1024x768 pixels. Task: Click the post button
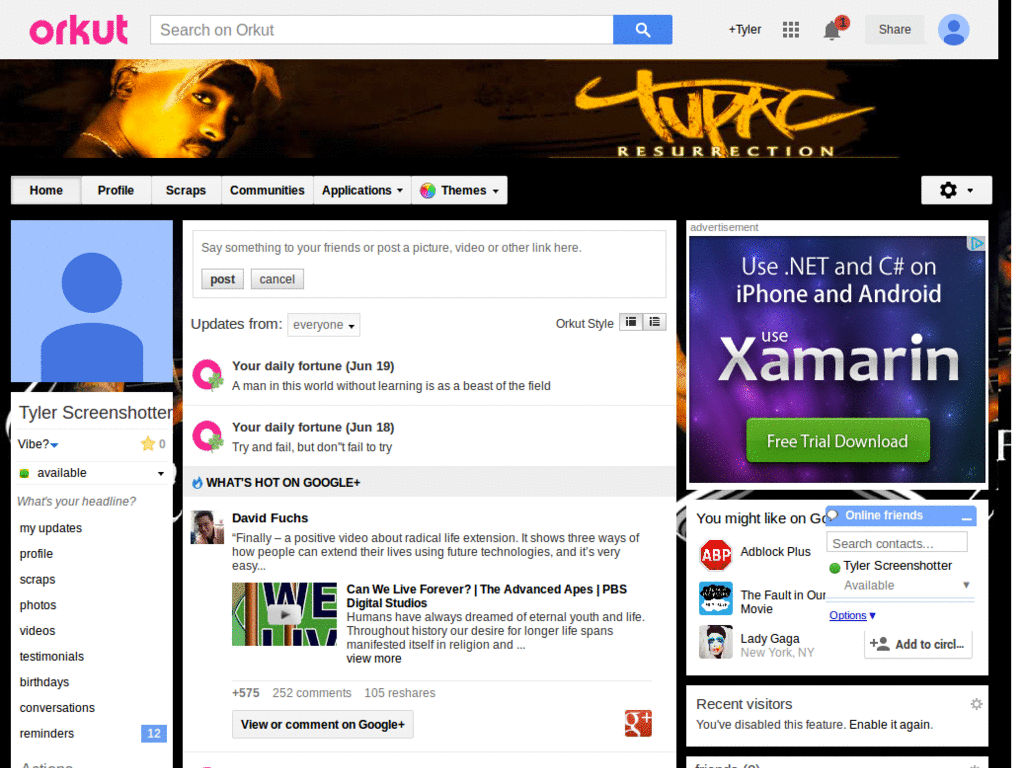[x=222, y=279]
